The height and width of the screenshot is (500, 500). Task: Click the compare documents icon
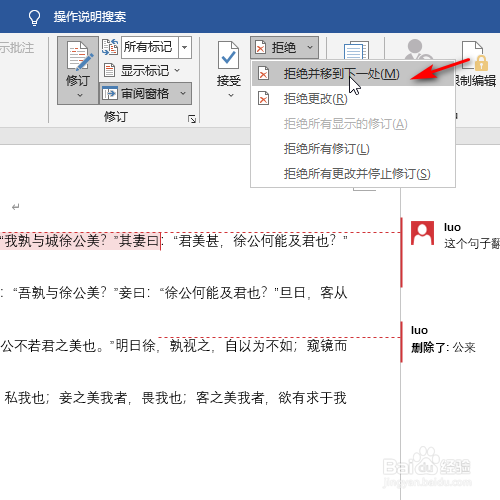[356, 50]
